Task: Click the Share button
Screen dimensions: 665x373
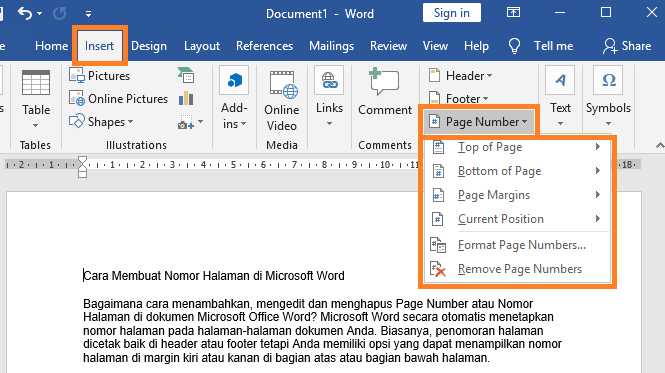Action: coord(627,46)
